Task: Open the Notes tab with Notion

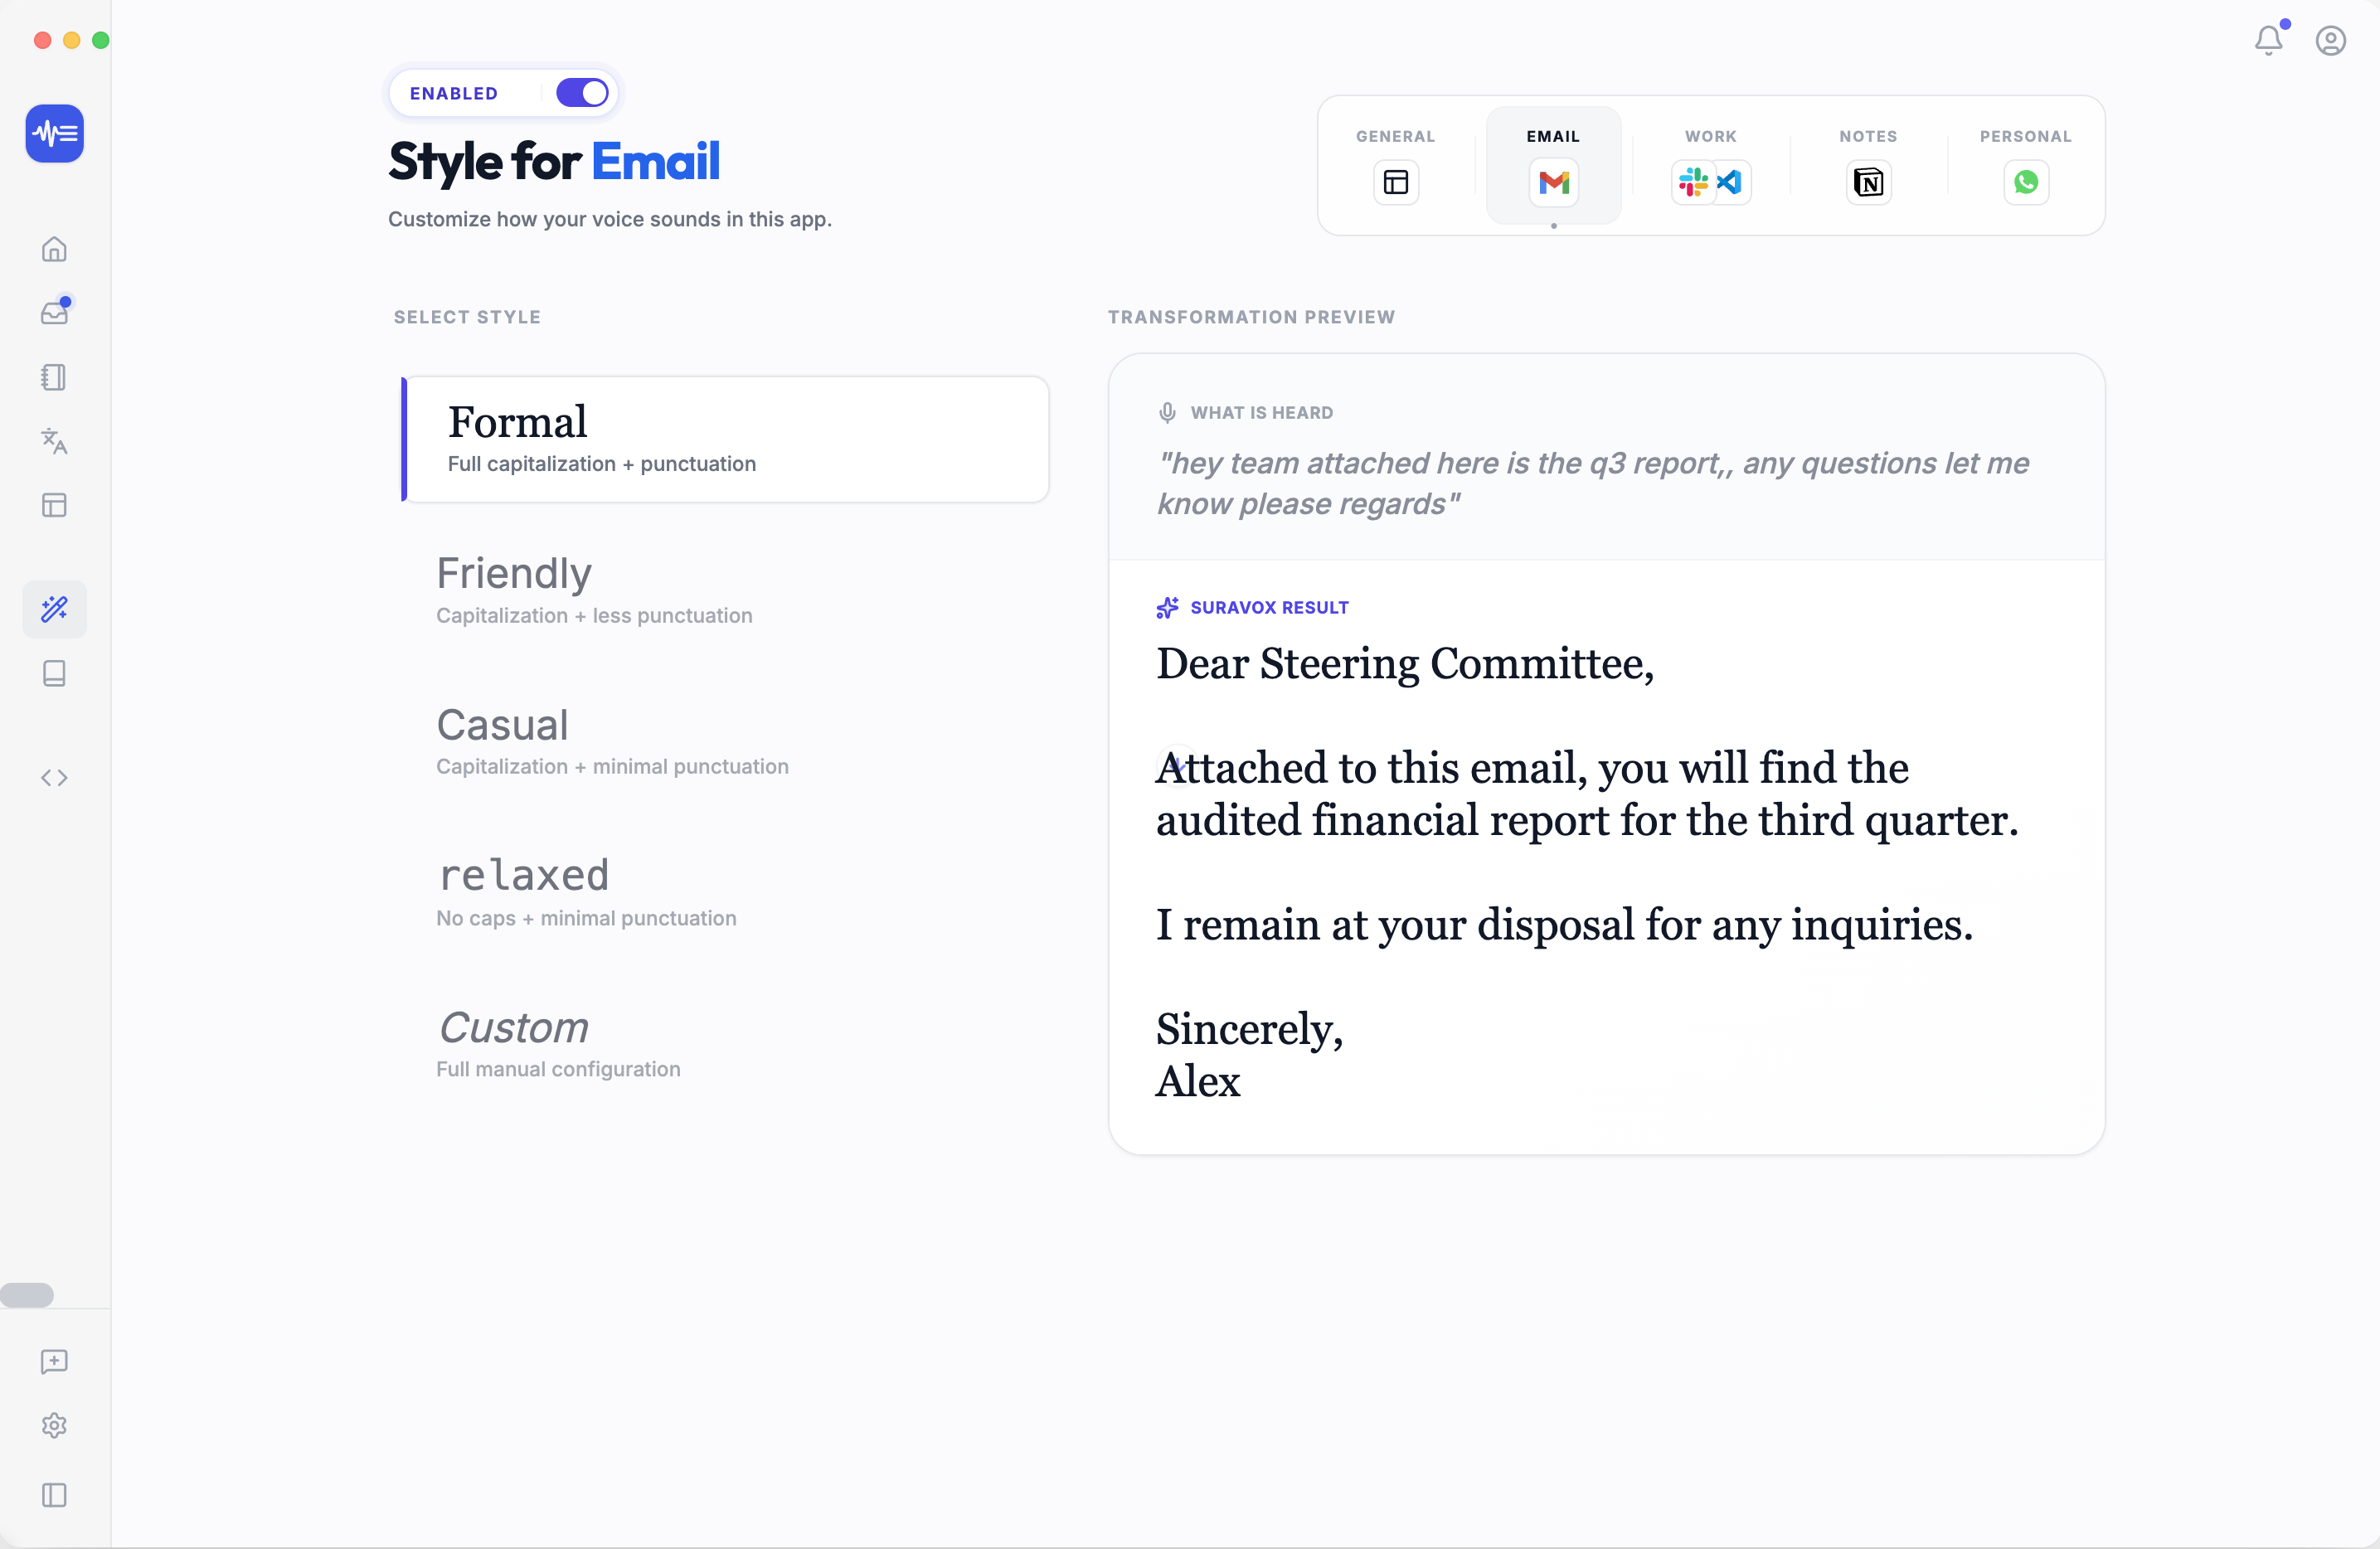Action: (1867, 166)
